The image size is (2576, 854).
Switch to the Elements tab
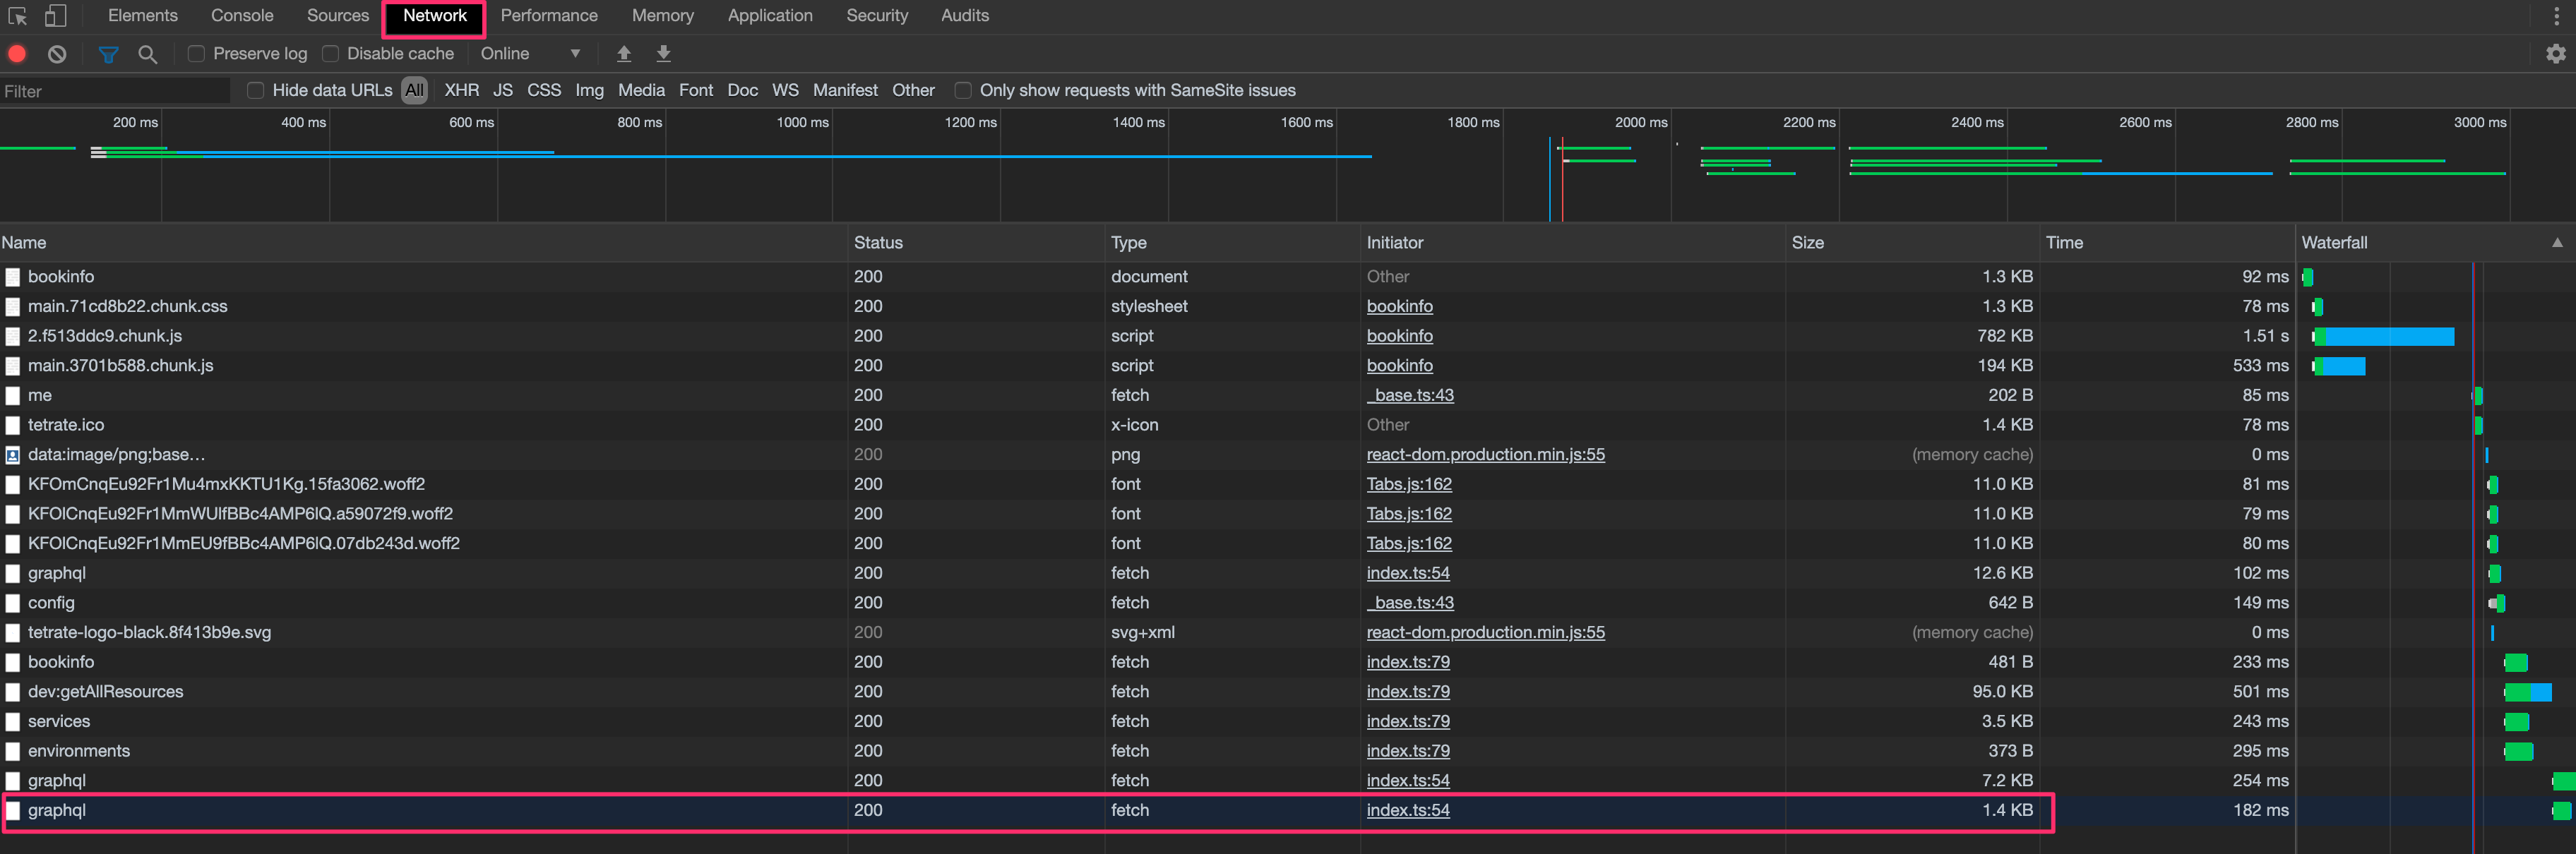point(143,16)
